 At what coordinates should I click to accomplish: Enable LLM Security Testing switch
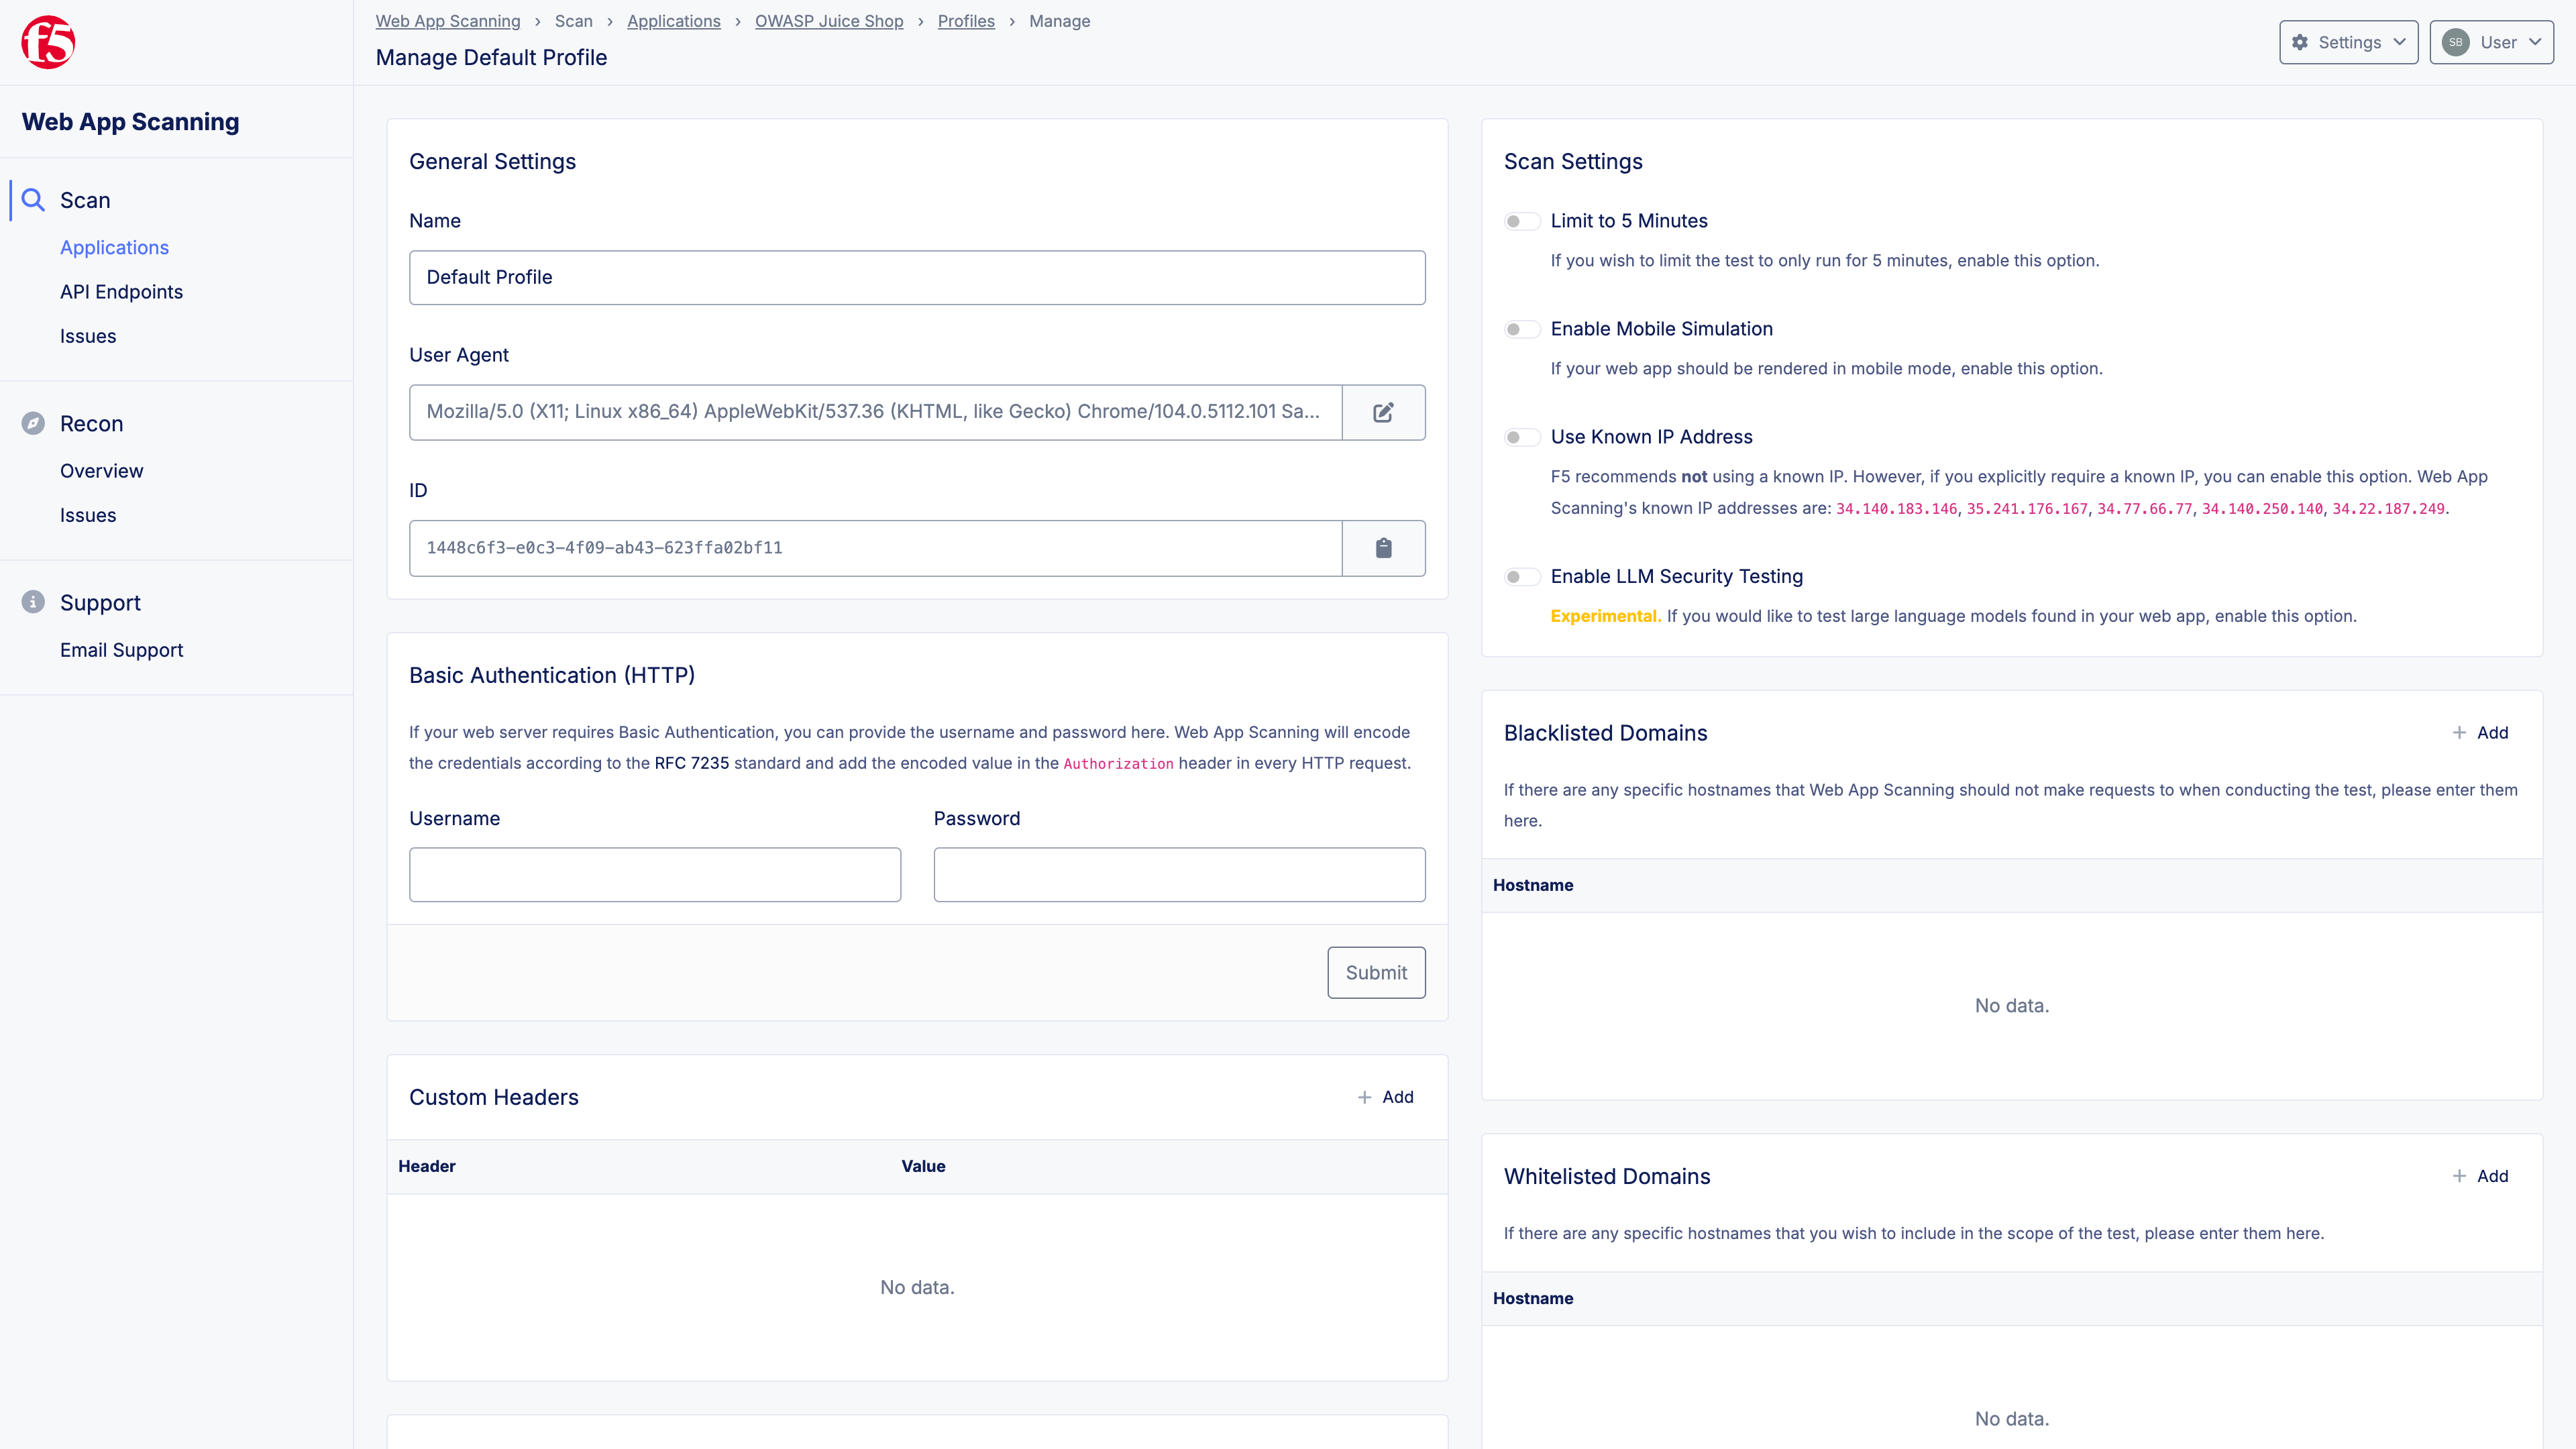click(1521, 577)
